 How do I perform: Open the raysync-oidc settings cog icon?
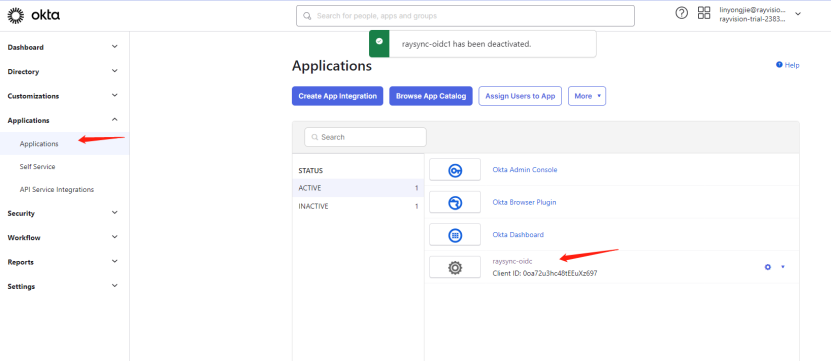coord(767,267)
